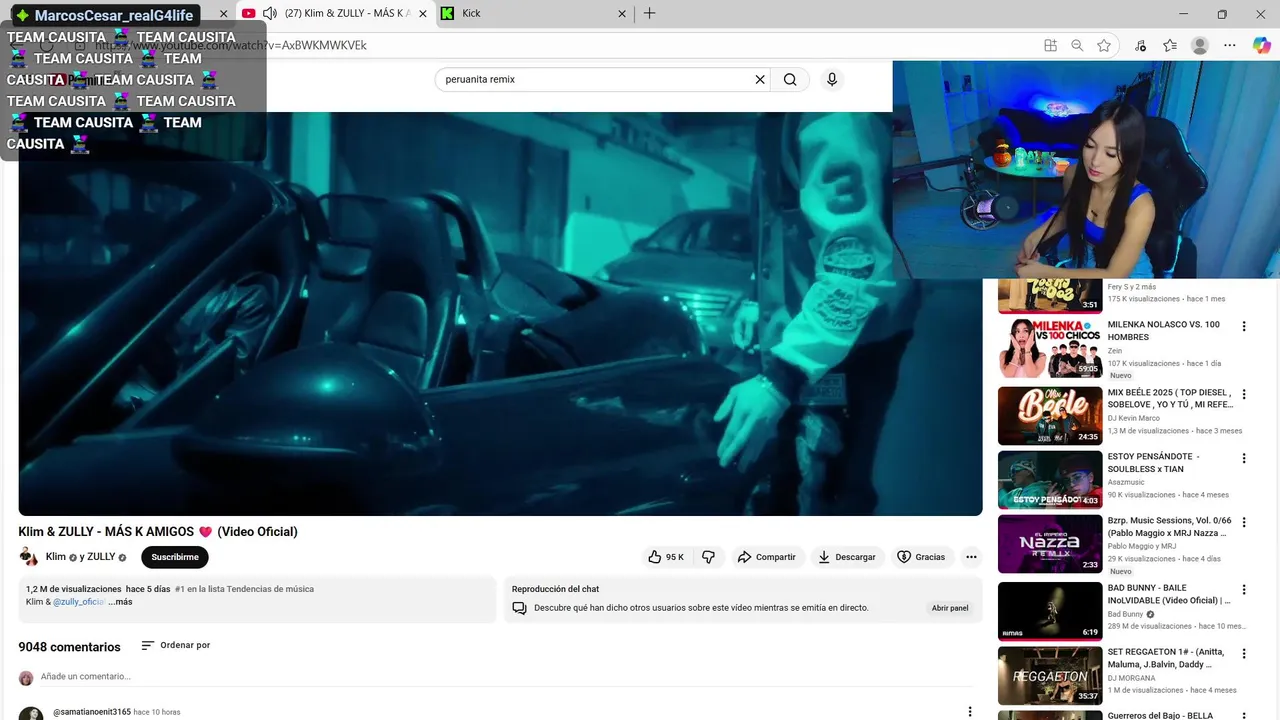Close the Kick tab

tap(622, 14)
